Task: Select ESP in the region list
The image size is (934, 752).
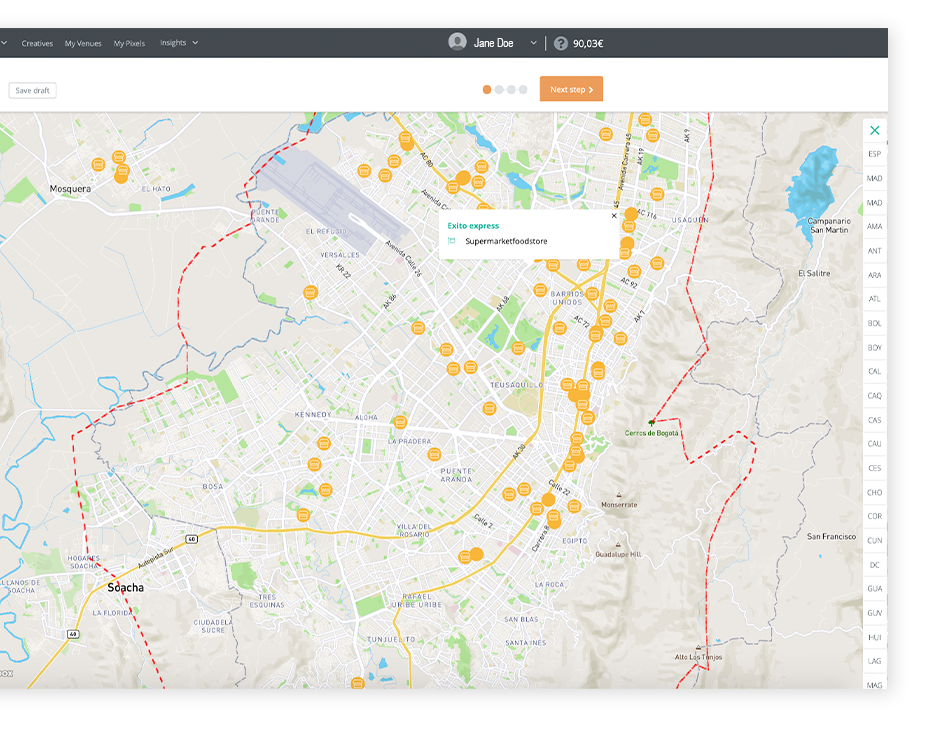Action: tap(874, 154)
